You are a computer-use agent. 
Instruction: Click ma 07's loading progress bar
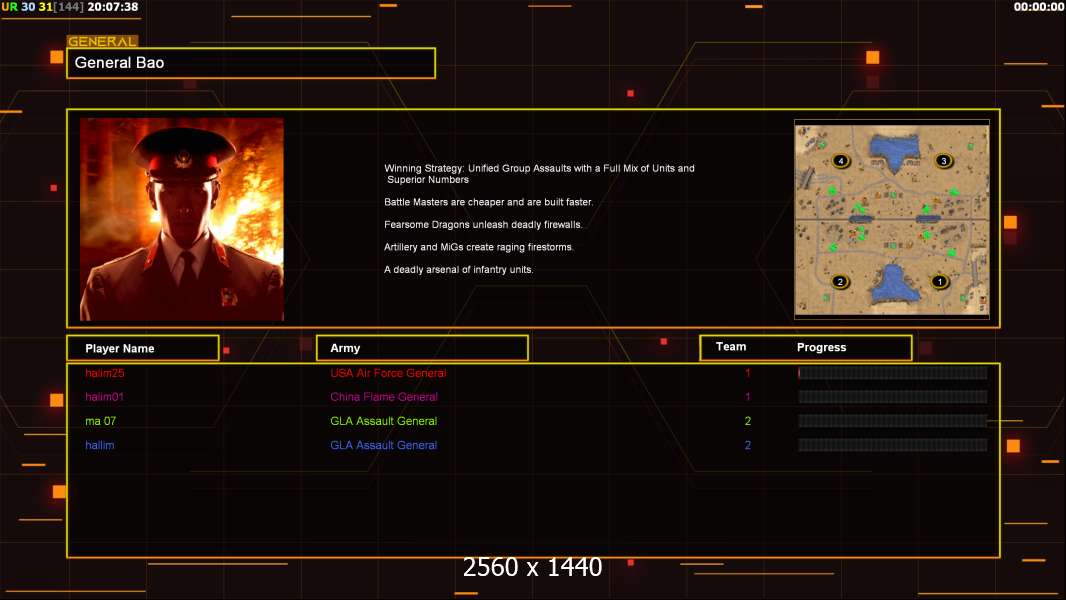[893, 421]
